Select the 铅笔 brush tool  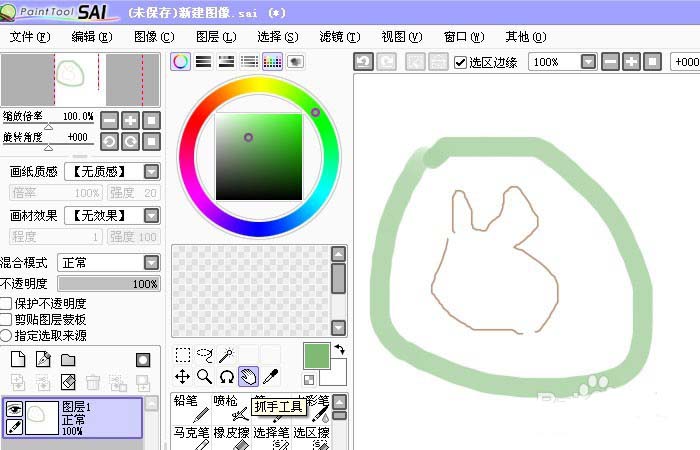[191, 408]
